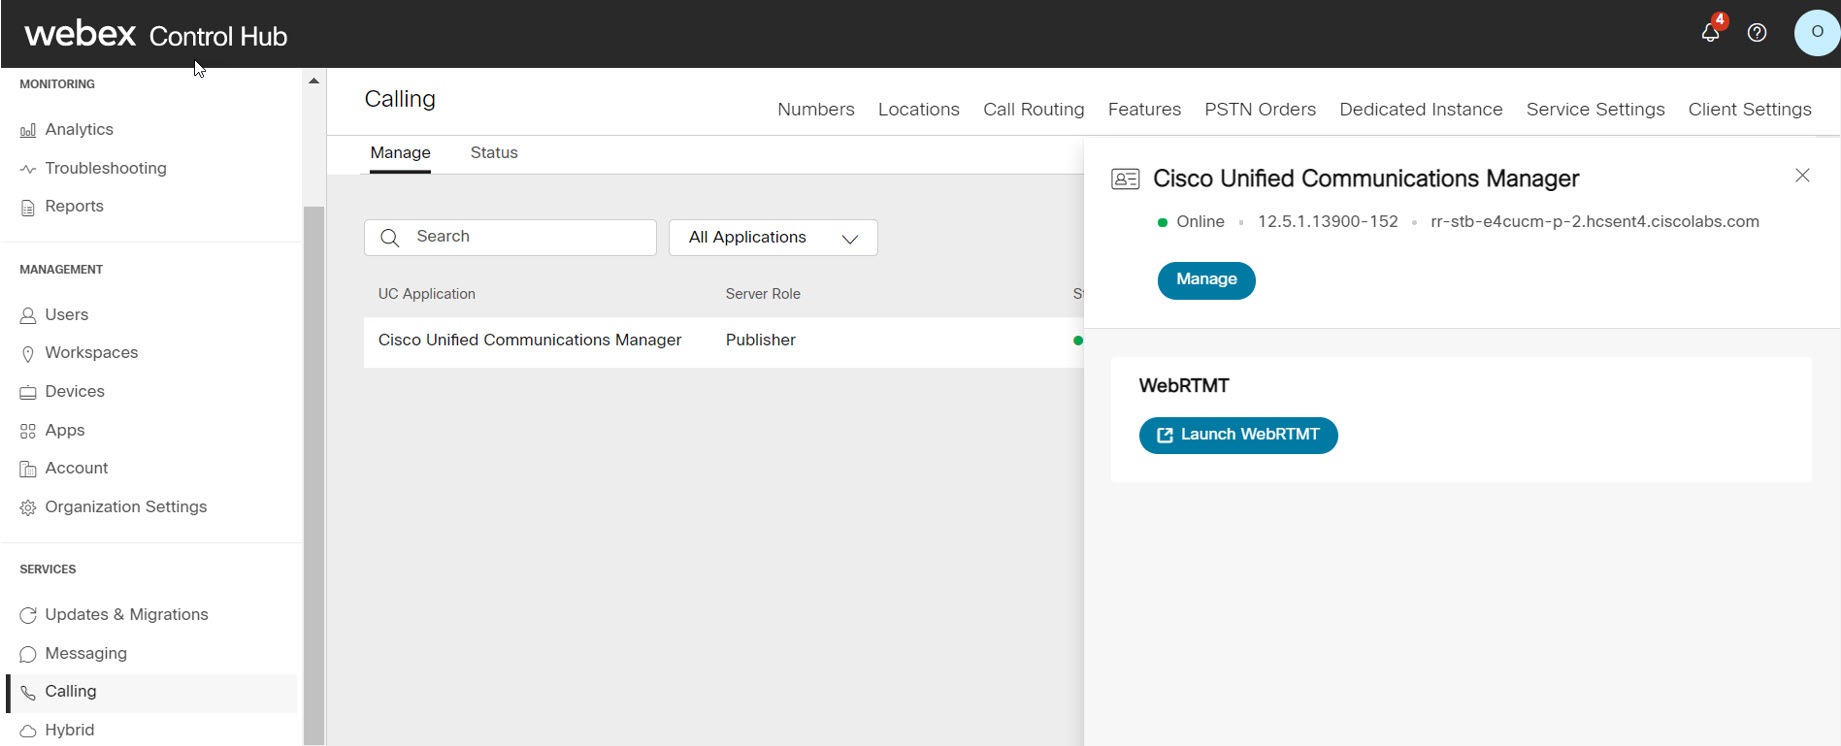
Task: Open the notifications bell icon
Action: click(1711, 32)
